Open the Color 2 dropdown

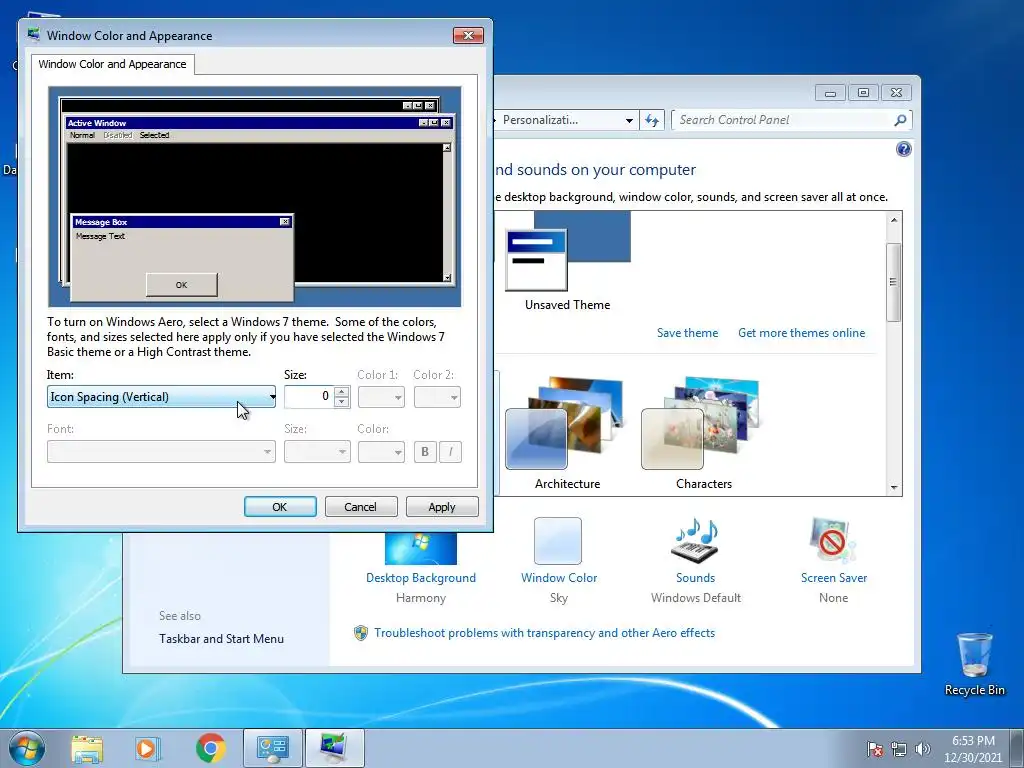(437, 396)
